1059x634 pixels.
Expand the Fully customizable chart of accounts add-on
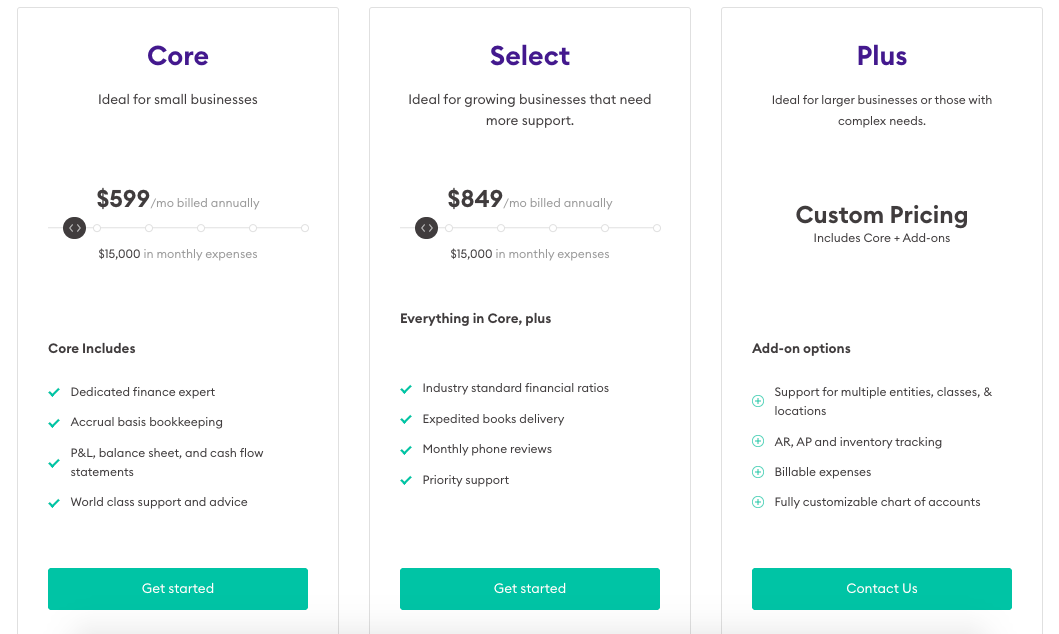pyautogui.click(x=758, y=502)
